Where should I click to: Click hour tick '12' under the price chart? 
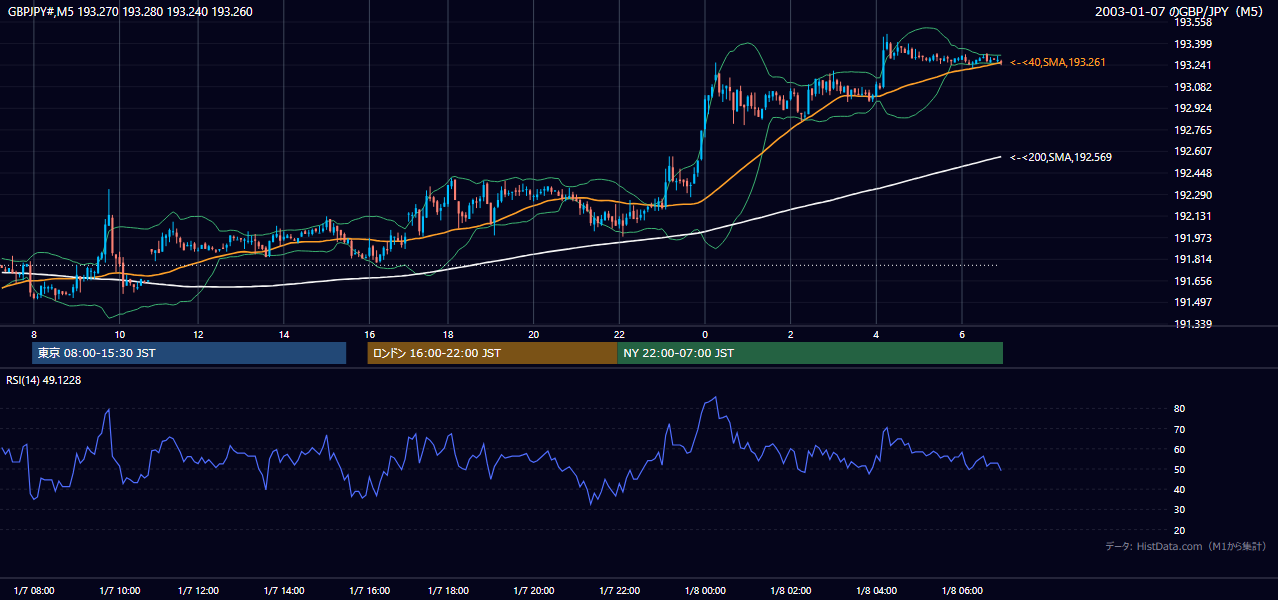click(198, 335)
